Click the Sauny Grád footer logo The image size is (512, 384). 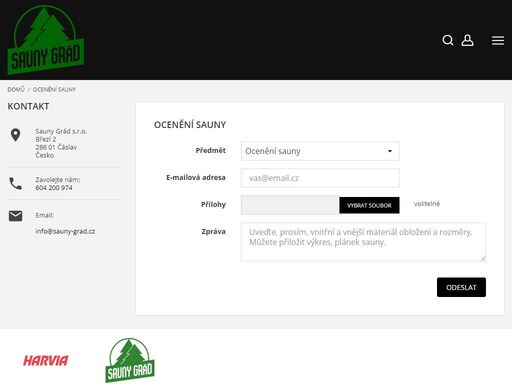coord(130,360)
